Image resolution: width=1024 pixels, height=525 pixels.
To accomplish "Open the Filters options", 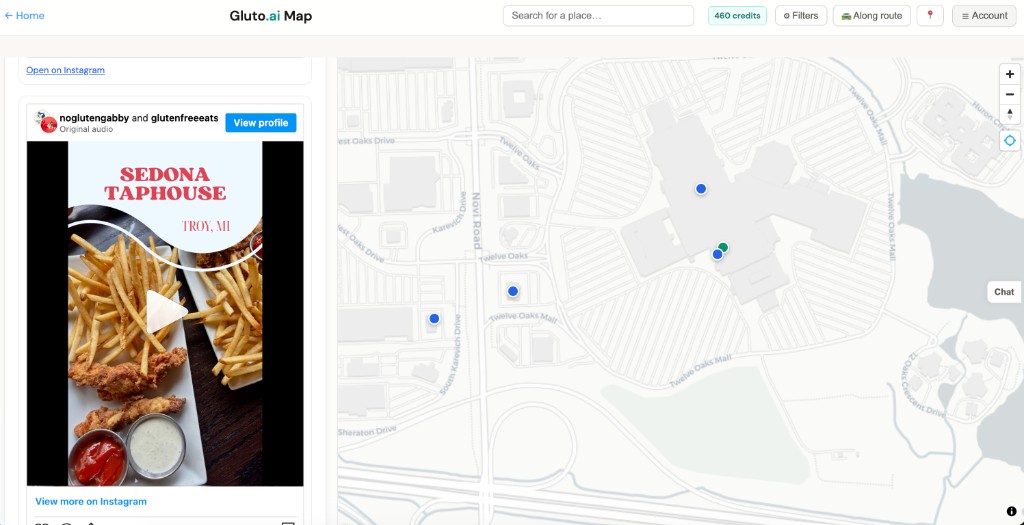I will pos(801,16).
